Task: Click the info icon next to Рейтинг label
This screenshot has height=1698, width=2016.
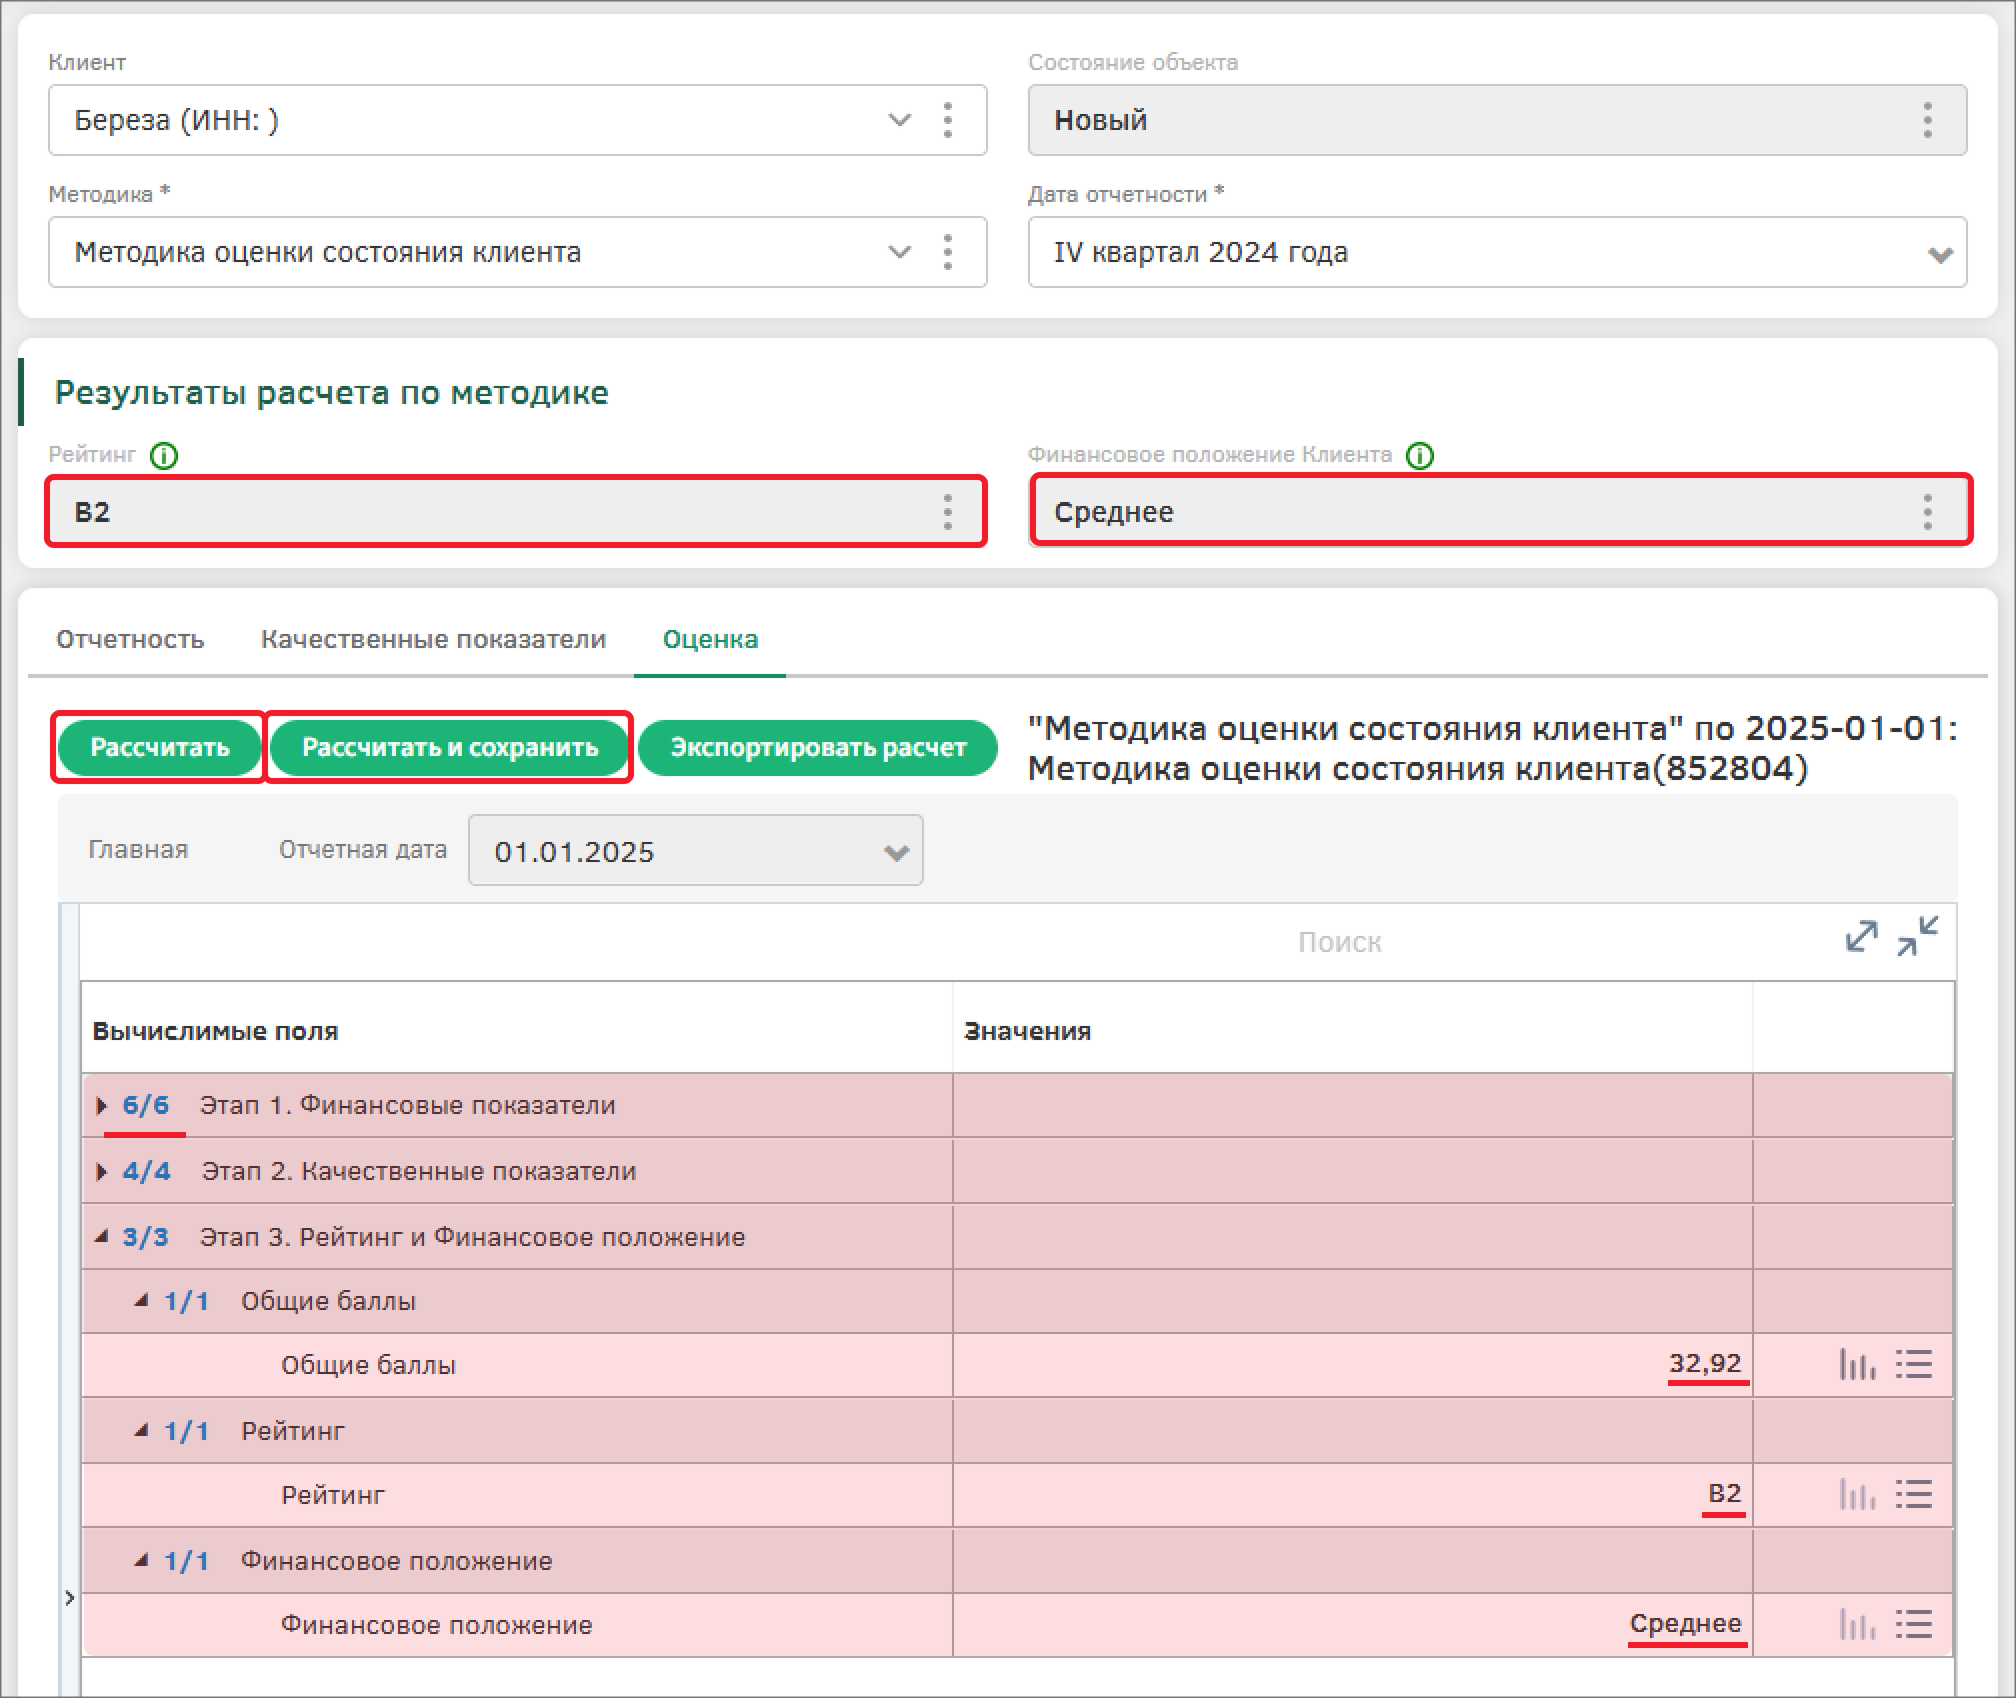Action: [x=164, y=456]
